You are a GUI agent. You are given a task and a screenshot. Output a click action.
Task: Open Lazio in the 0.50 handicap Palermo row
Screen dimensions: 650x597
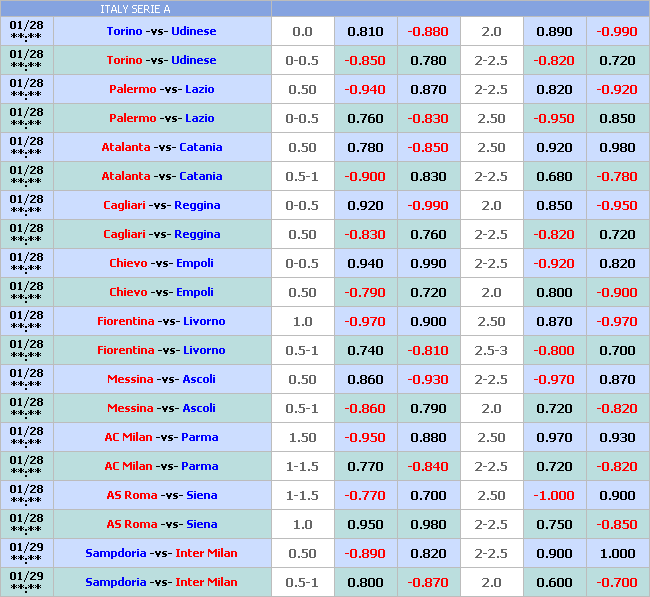(x=199, y=89)
